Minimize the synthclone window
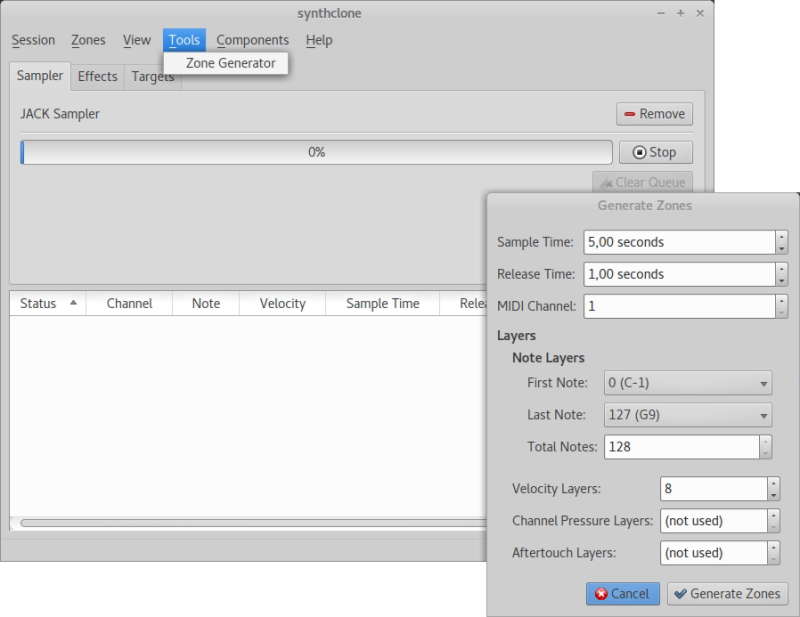Image resolution: width=800 pixels, height=617 pixels. tap(661, 14)
